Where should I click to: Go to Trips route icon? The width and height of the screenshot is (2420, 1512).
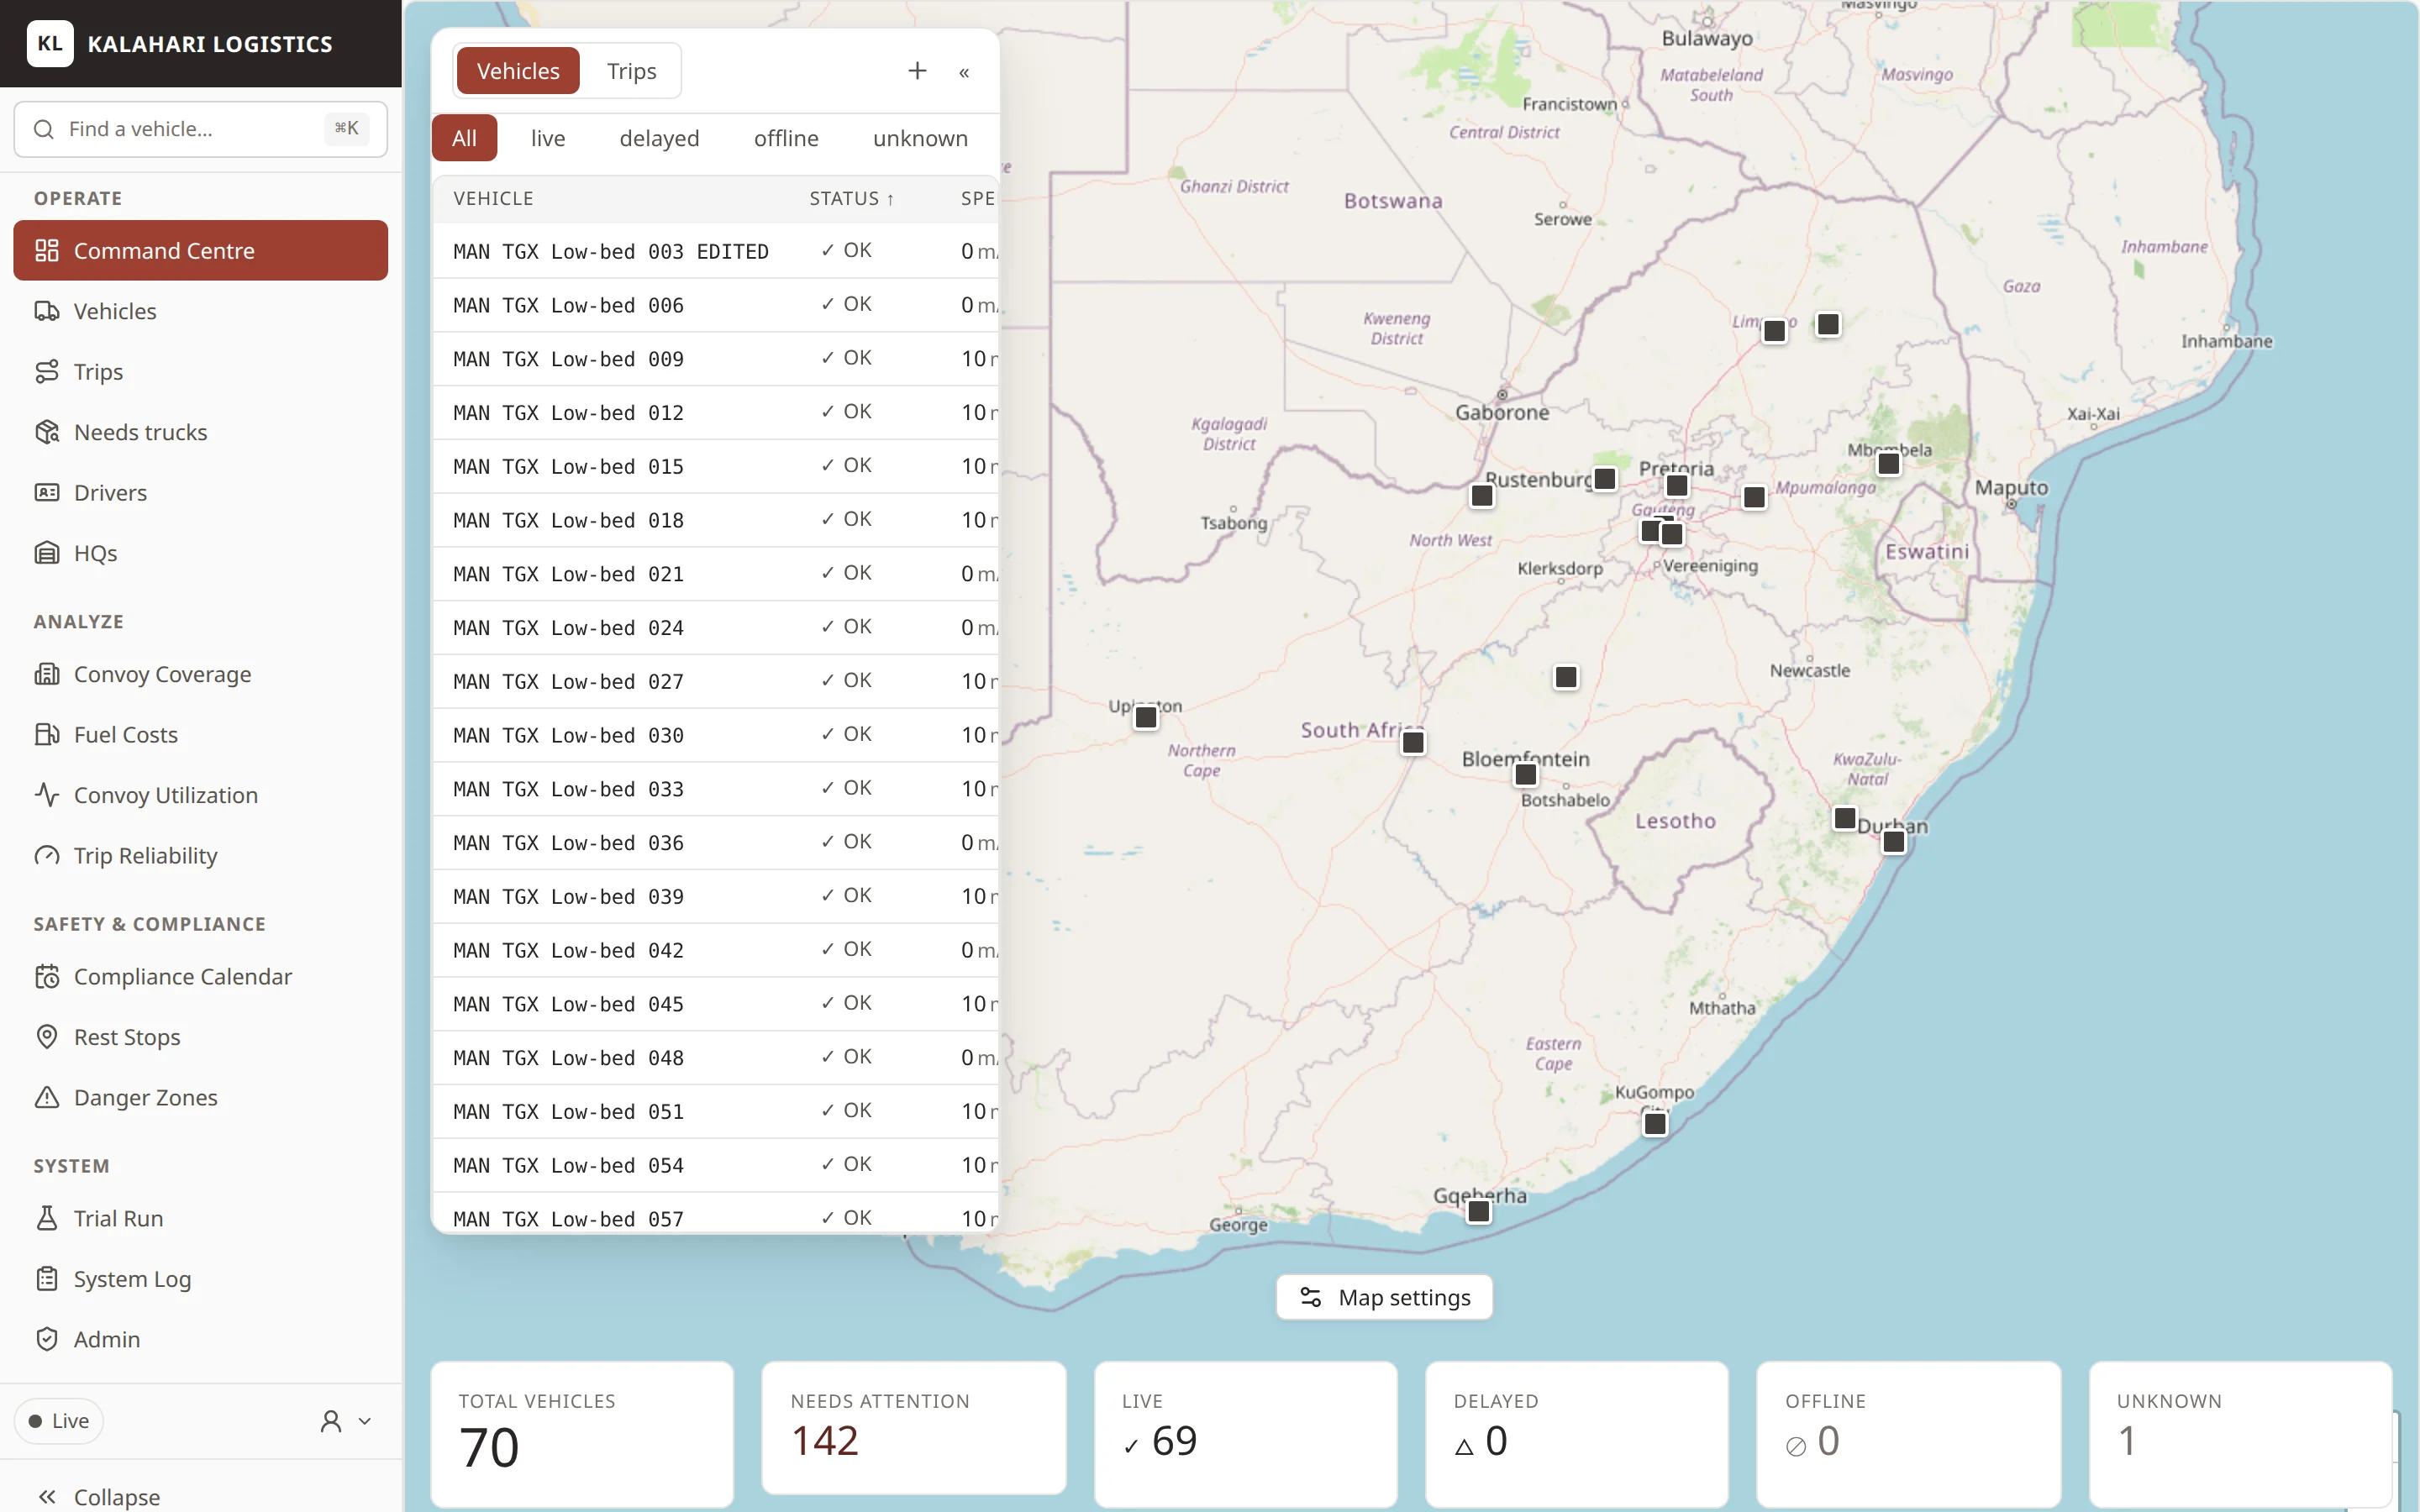pyautogui.click(x=200, y=371)
